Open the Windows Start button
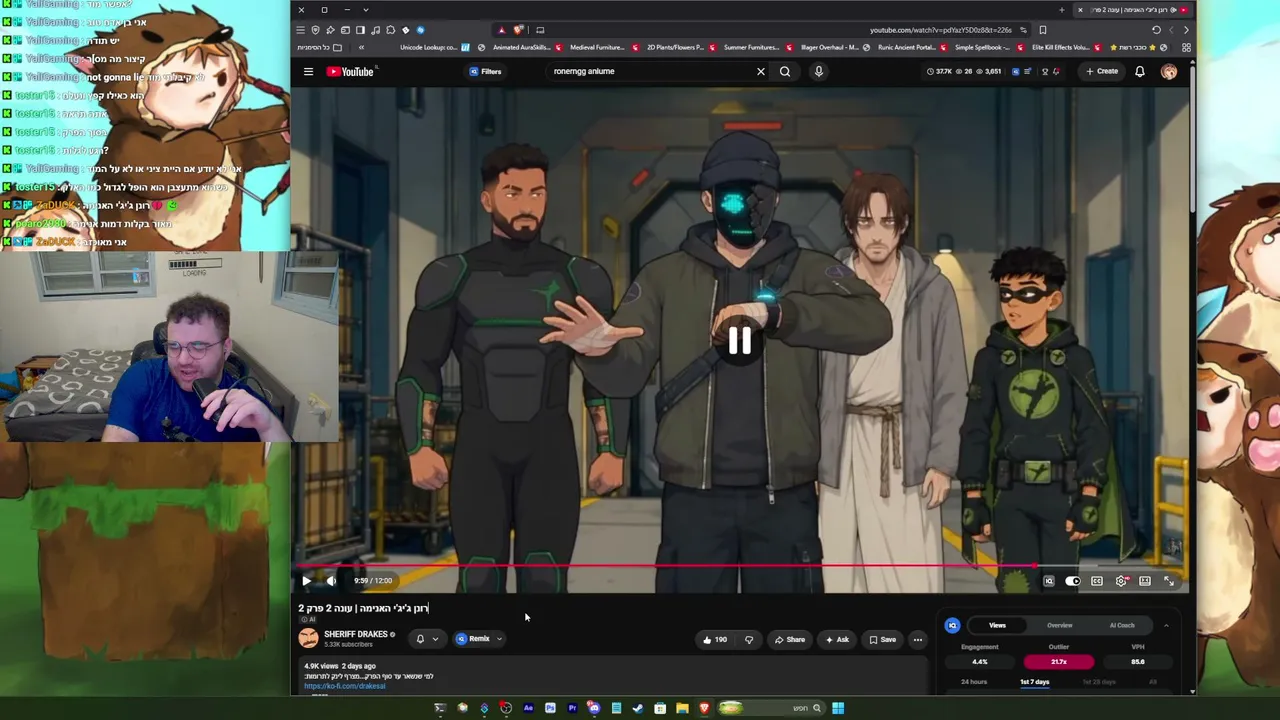 click(x=838, y=709)
